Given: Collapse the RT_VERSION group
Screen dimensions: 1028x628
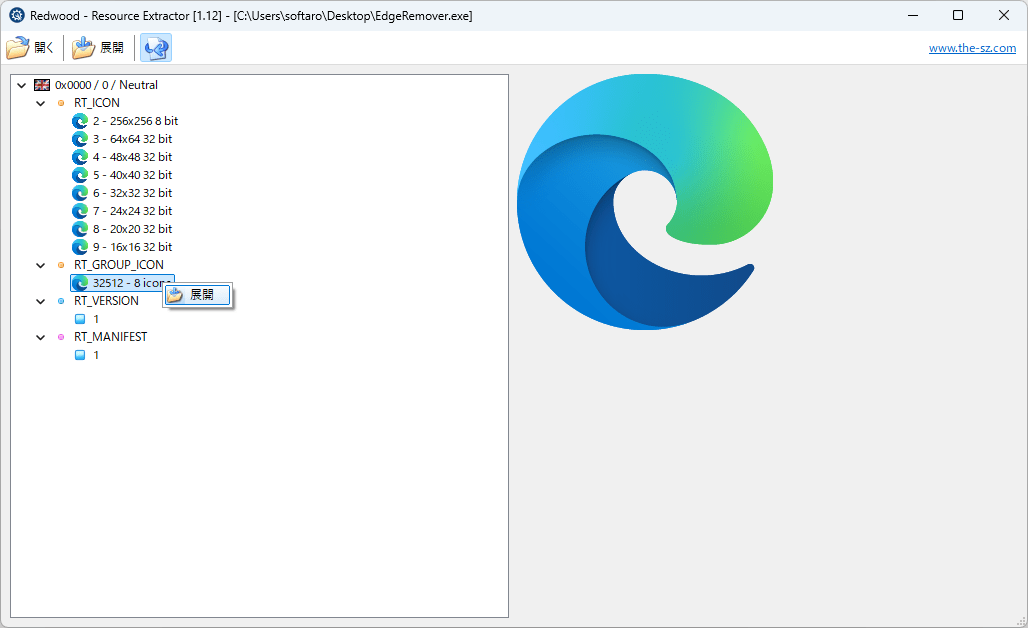Looking at the screenshot, I should [x=41, y=301].
